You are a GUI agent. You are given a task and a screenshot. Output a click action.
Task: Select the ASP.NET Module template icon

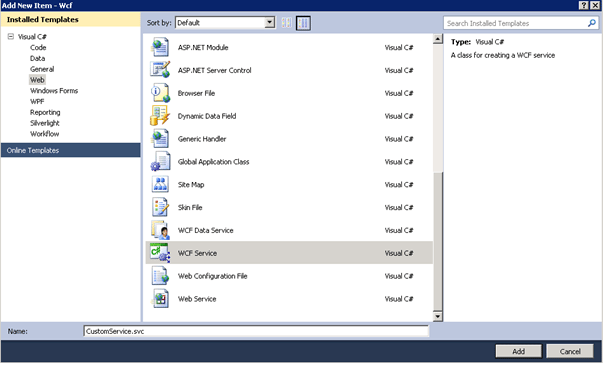[x=160, y=48]
